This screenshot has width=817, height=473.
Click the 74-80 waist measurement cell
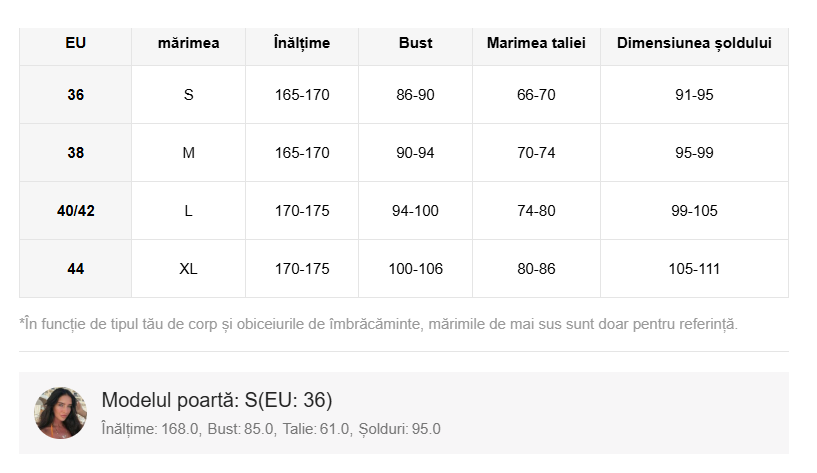(536, 211)
